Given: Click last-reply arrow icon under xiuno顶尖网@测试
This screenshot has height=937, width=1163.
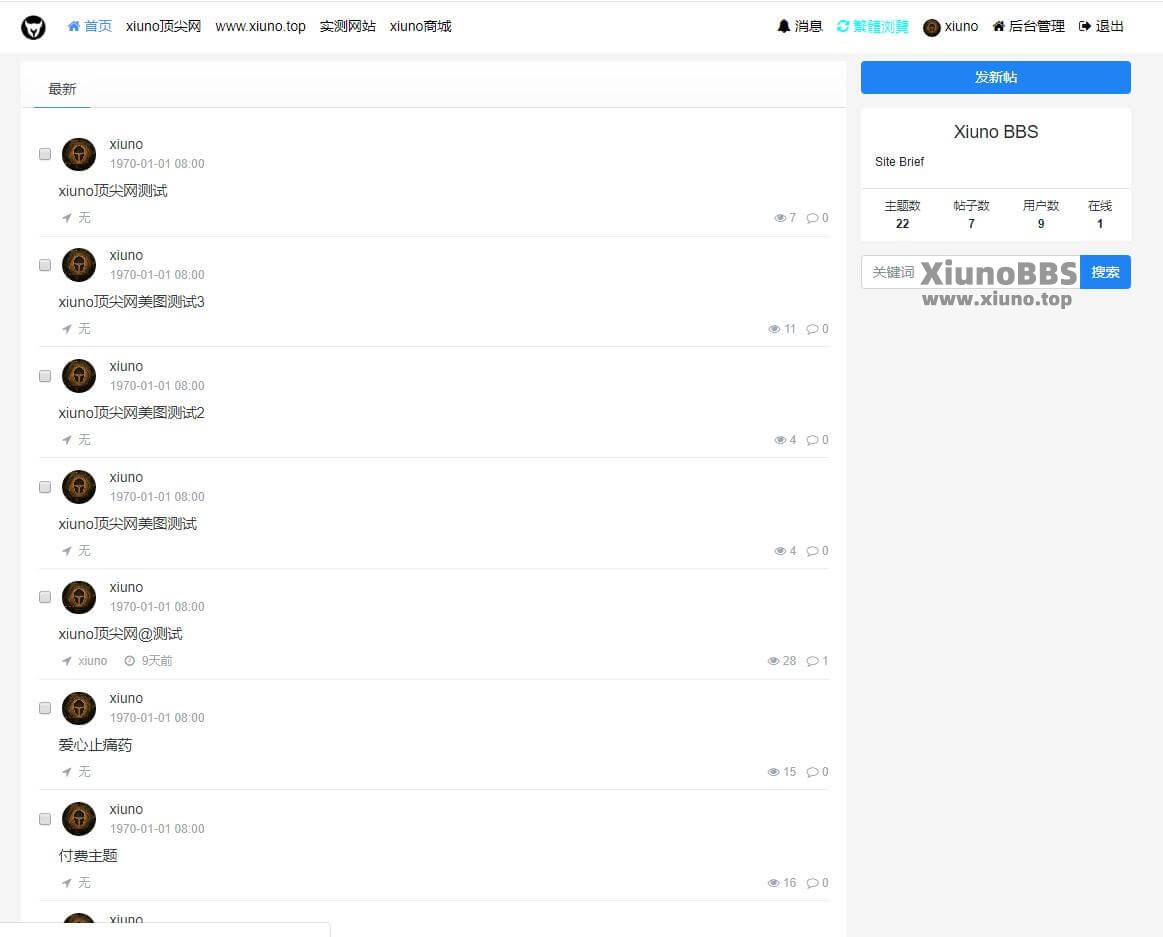Looking at the screenshot, I should 67,661.
